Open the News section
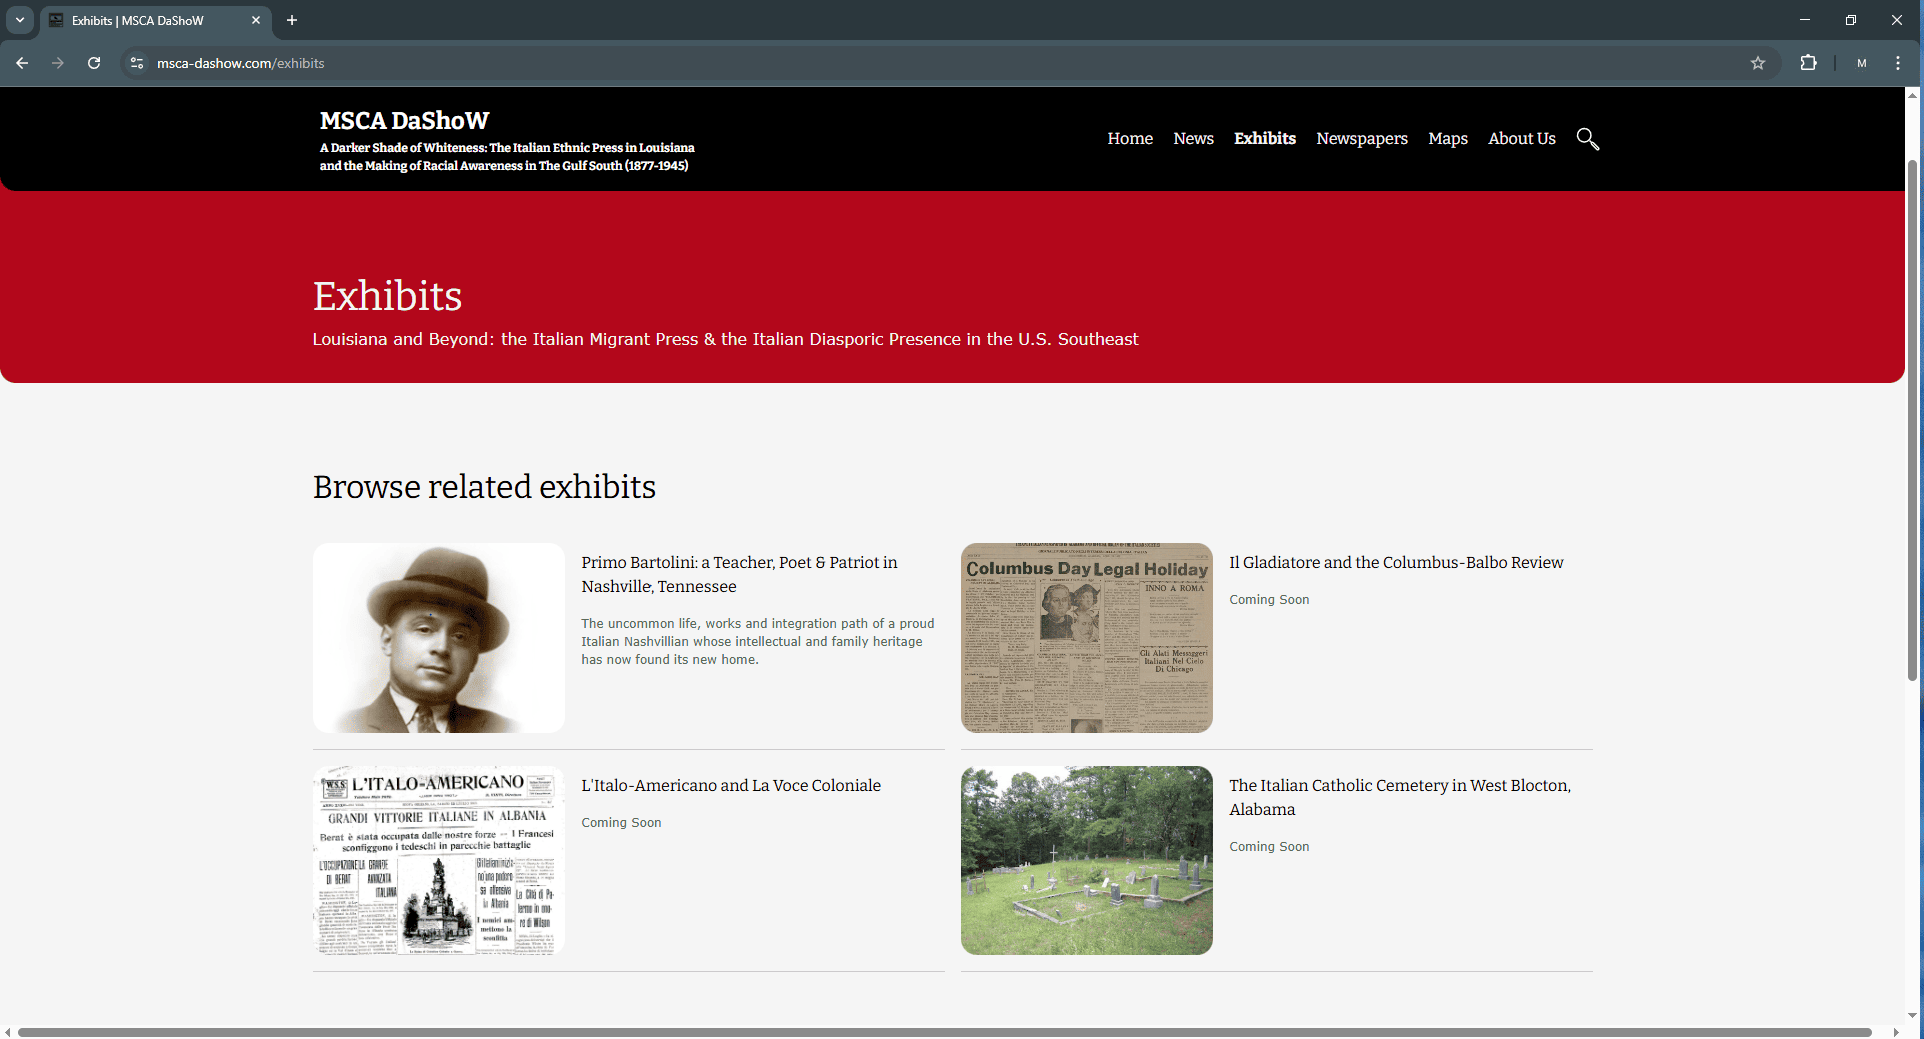Image resolution: width=1924 pixels, height=1039 pixels. pos(1193,139)
